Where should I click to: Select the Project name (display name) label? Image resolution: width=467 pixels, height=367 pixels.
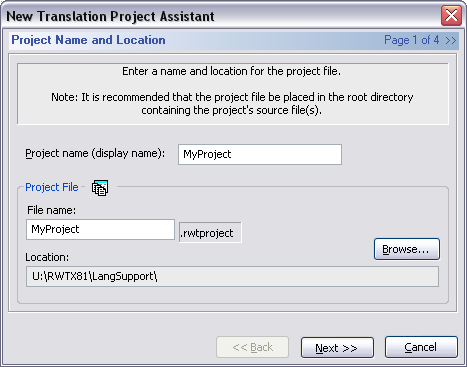95,153
